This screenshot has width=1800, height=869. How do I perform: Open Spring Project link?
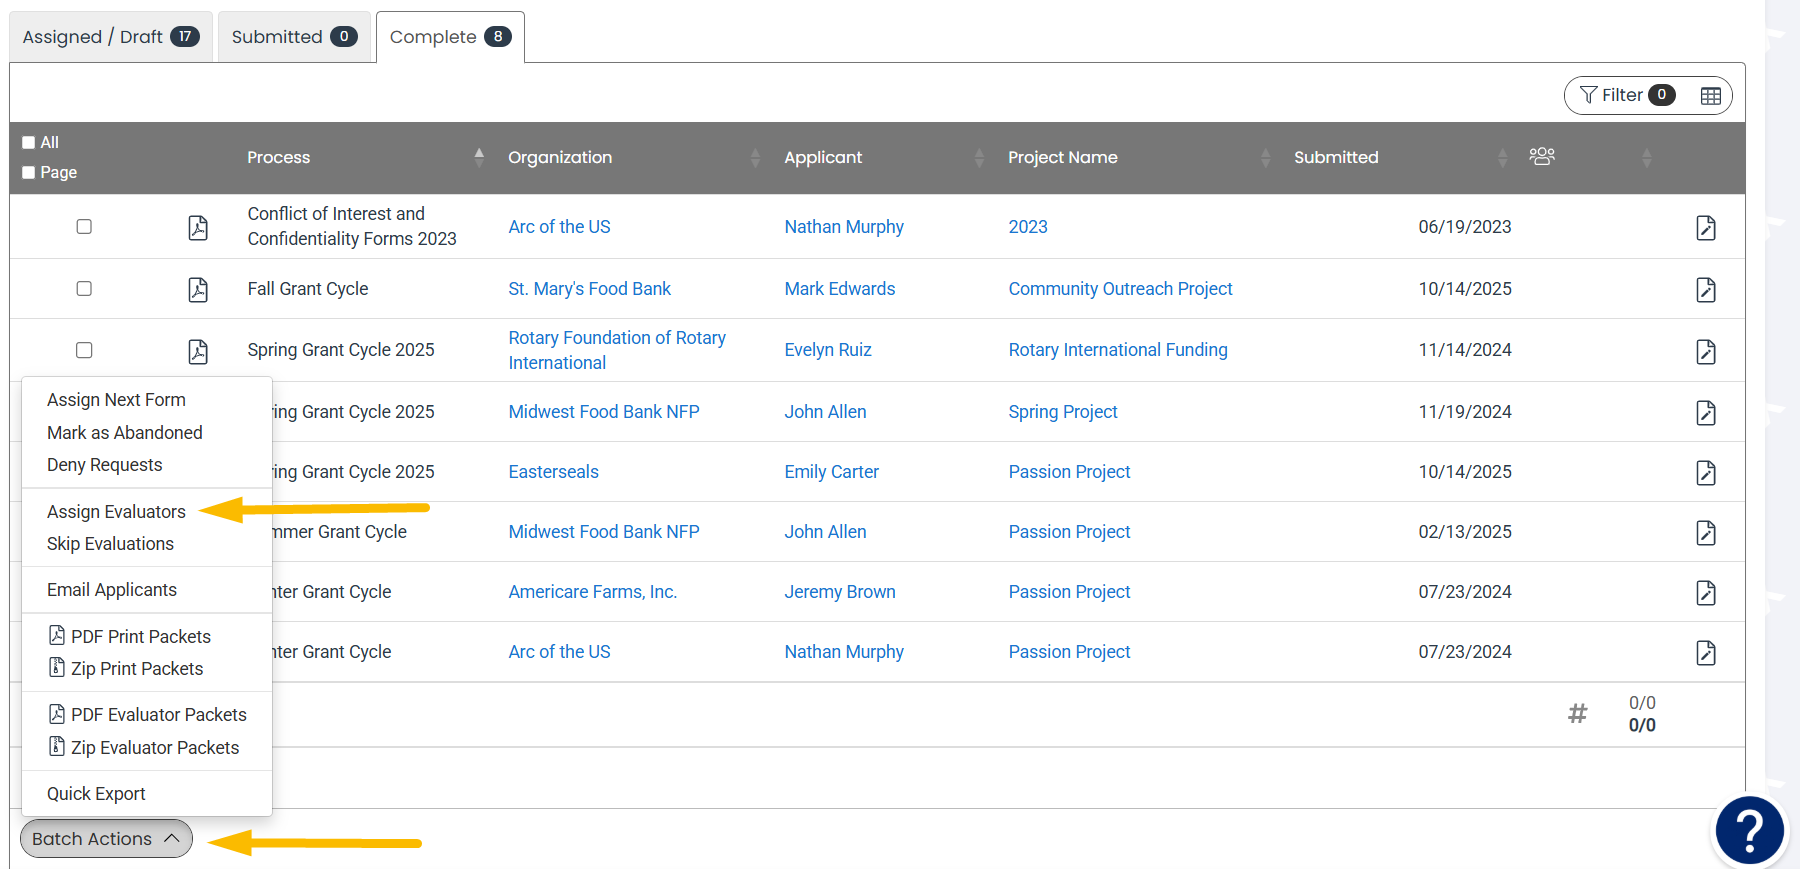1063,412
